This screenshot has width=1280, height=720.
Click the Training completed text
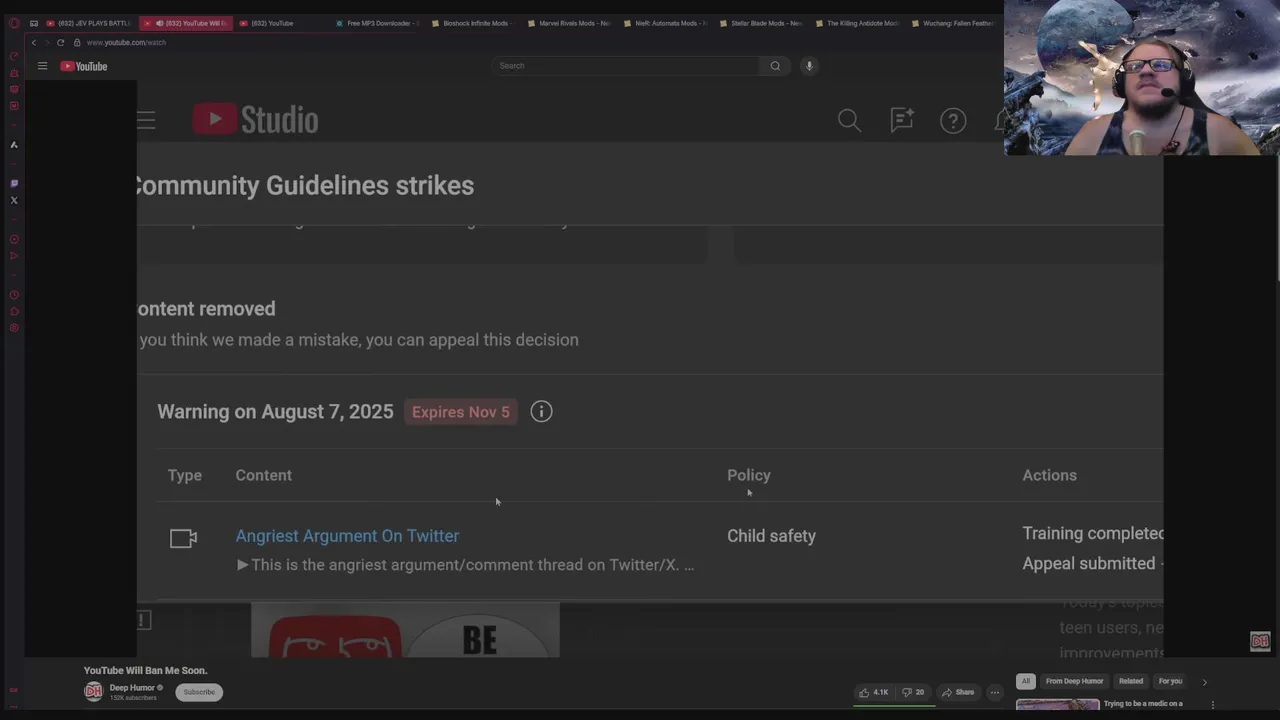click(x=1093, y=534)
